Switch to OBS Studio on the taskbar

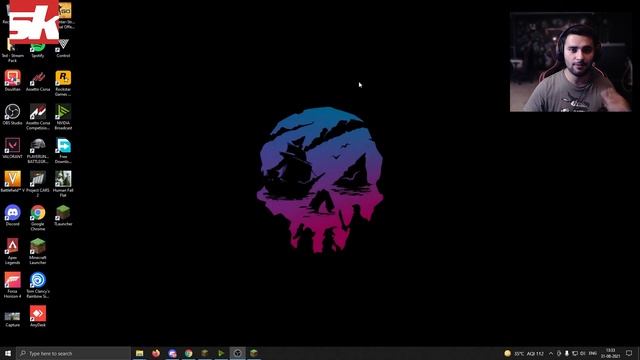pyautogui.click(x=238, y=353)
